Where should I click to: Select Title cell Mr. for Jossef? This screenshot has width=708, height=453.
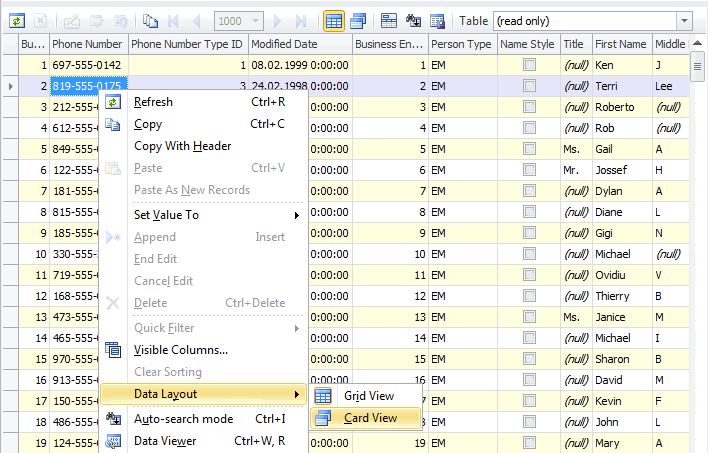click(x=576, y=170)
